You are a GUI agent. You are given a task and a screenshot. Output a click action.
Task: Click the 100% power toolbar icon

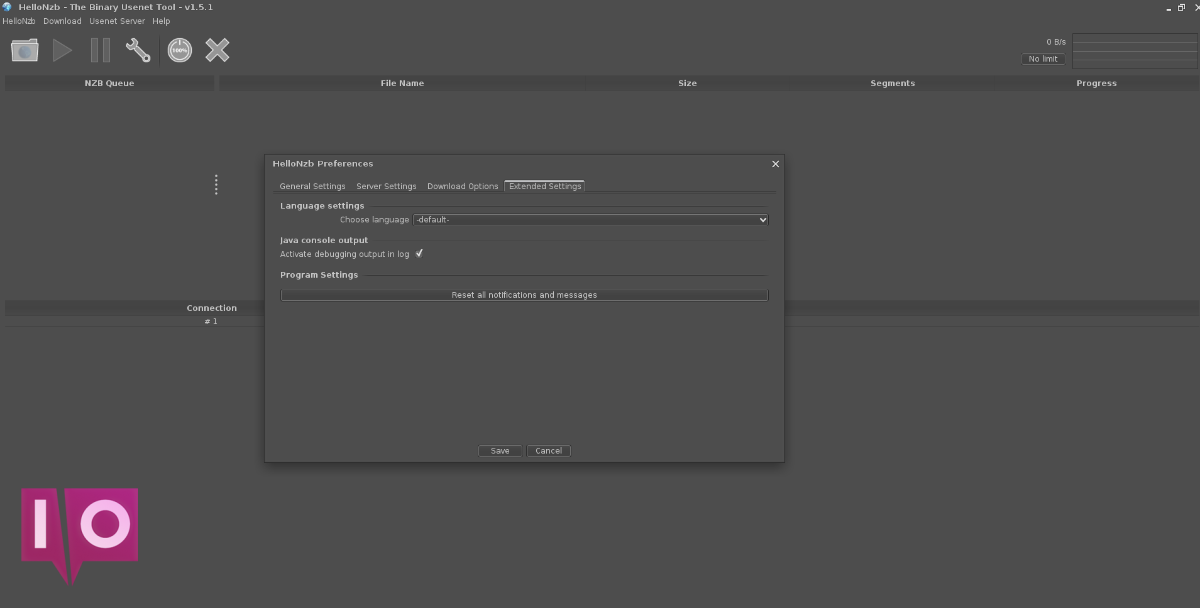179,50
